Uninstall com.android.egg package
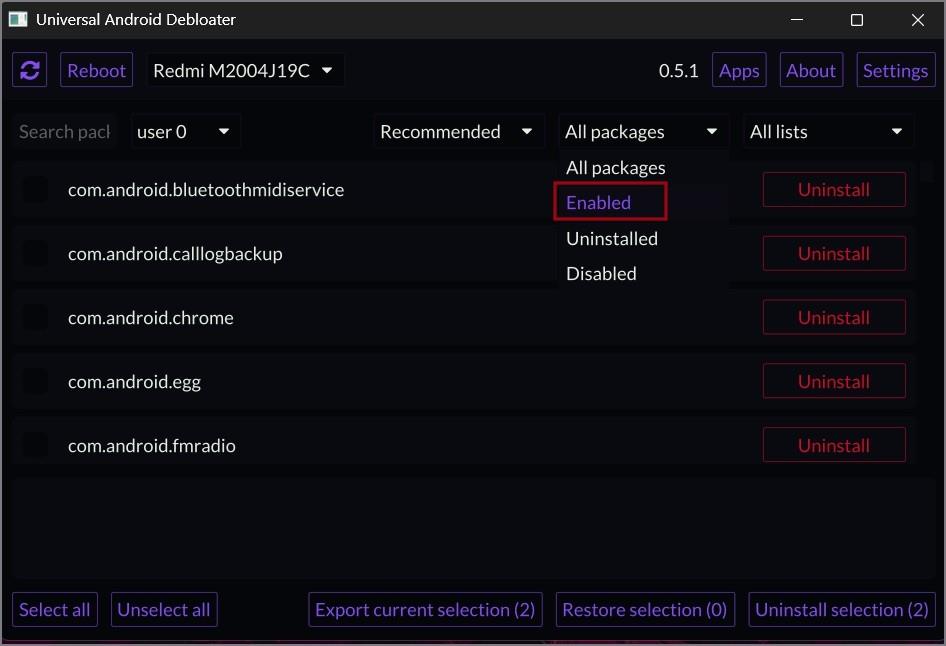 (834, 381)
